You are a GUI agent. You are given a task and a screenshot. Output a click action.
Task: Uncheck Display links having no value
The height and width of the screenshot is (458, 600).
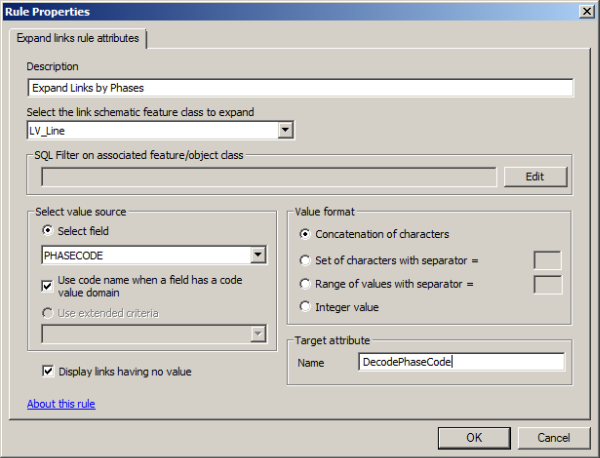click(49, 372)
